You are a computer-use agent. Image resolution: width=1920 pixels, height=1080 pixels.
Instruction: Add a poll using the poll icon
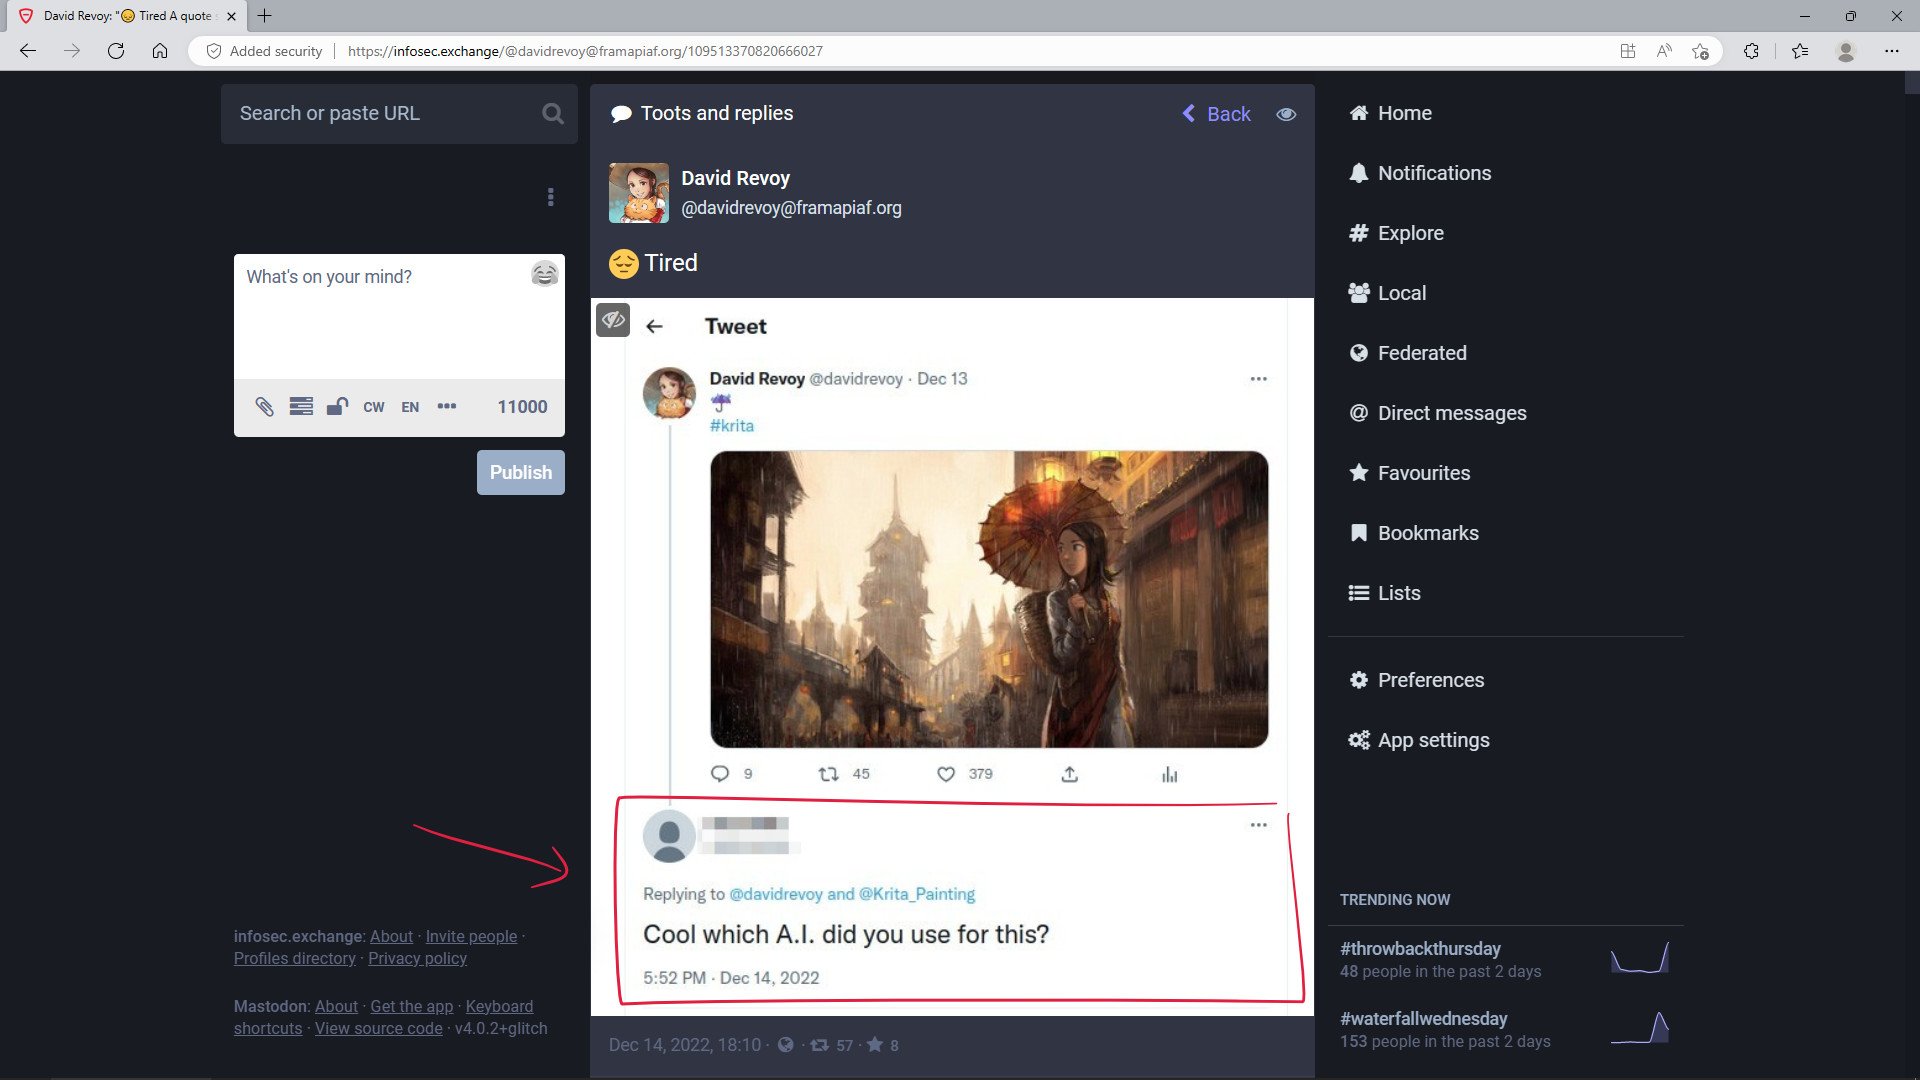301,407
